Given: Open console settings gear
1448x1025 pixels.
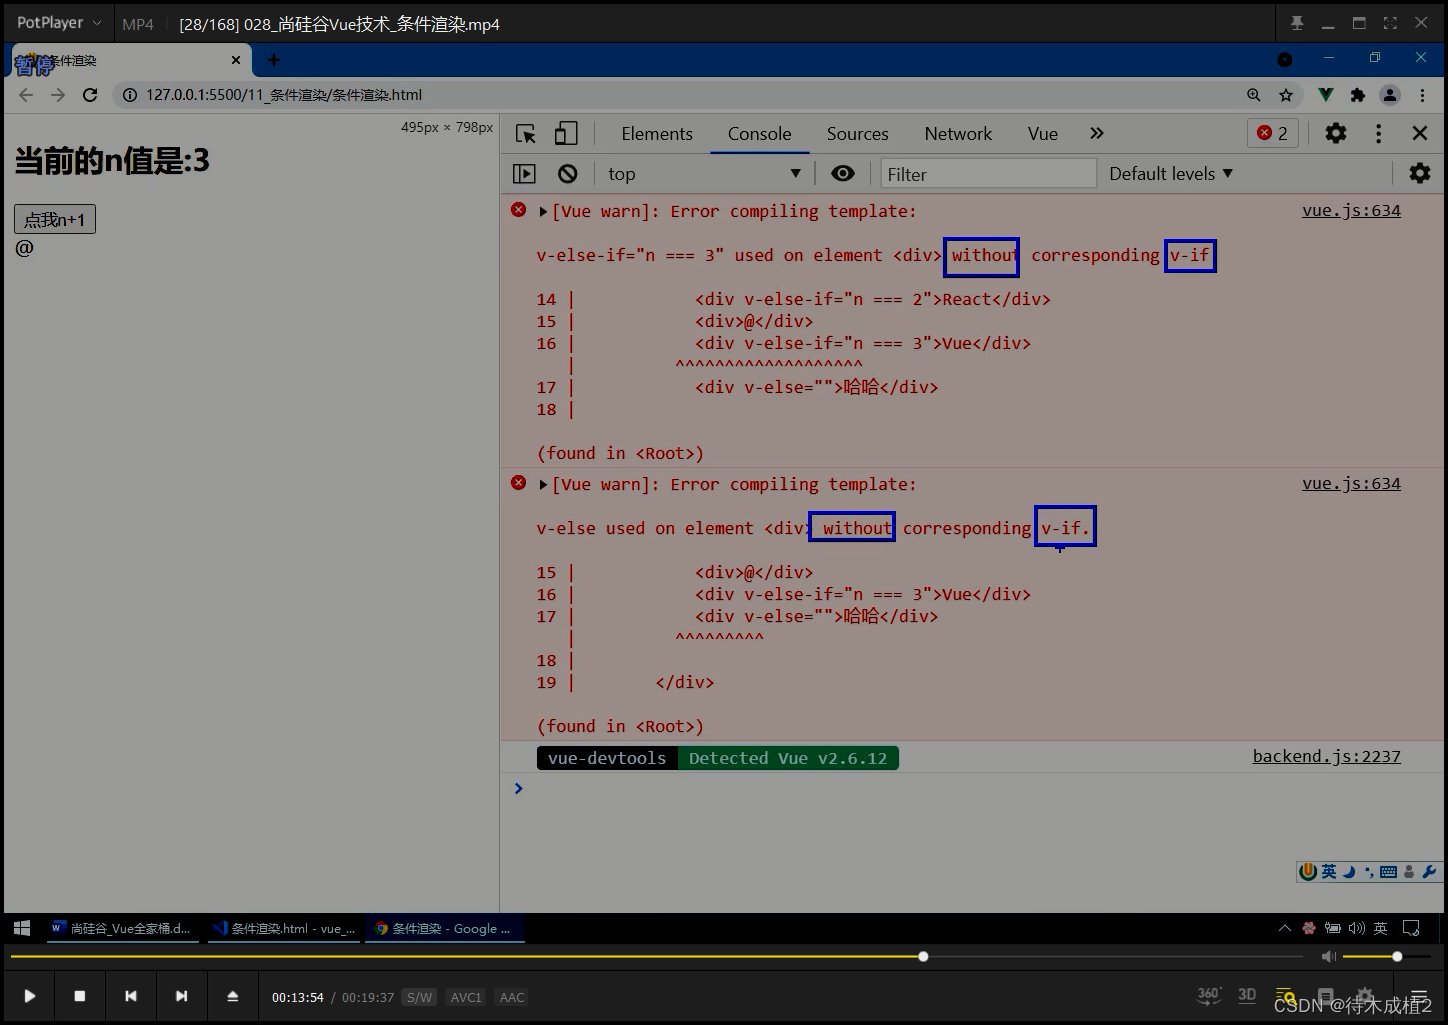Looking at the screenshot, I should [x=1420, y=174].
